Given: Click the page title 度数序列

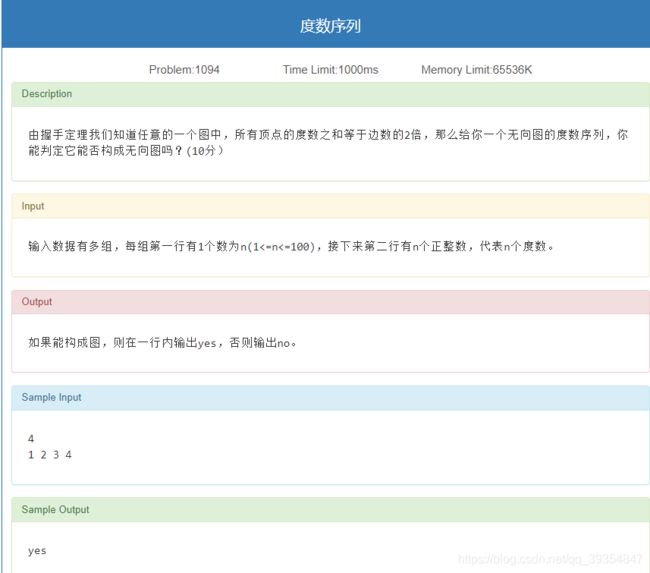Looking at the screenshot, I should click(x=330, y=26).
